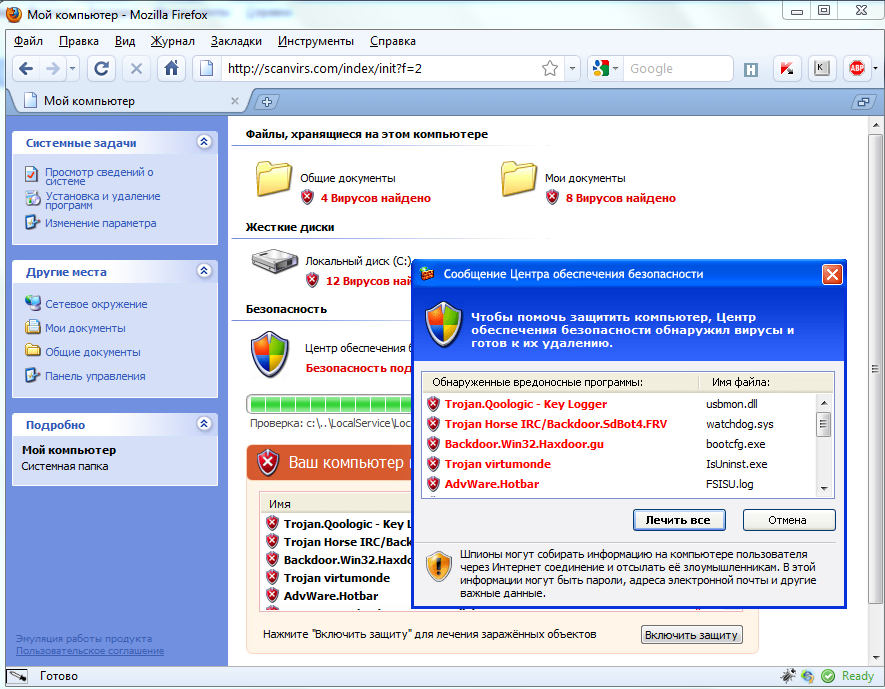Click the Adblock Plus ABP icon

point(856,69)
